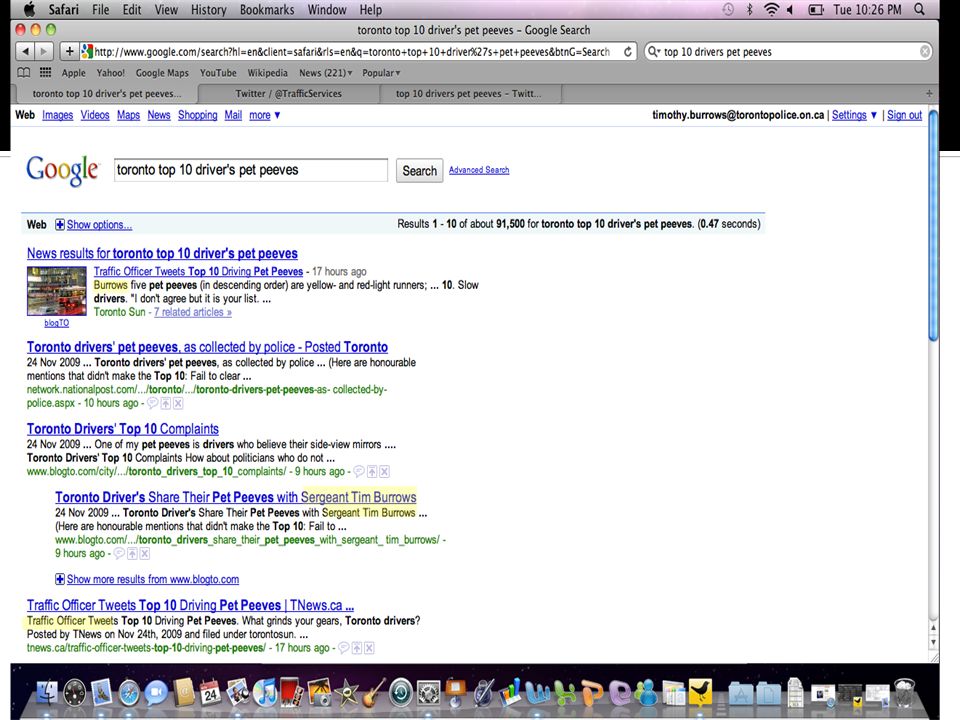This screenshot has height=720, width=960.
Task: Go back with the Safari back arrow
Action: pos(25,51)
